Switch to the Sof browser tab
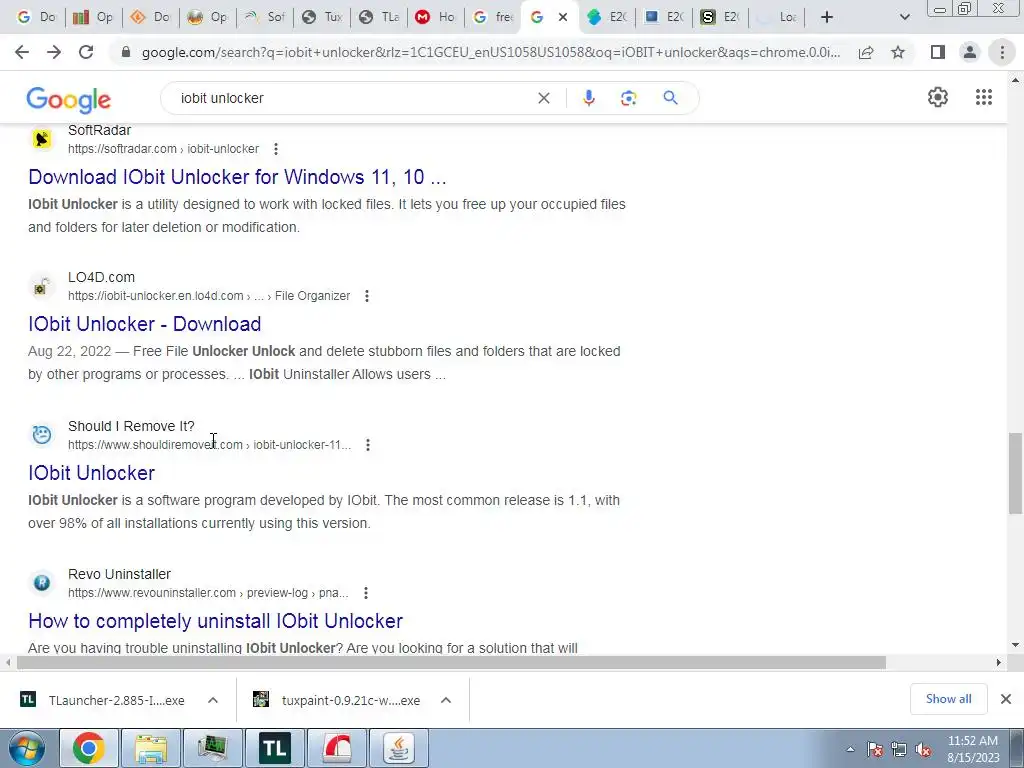 (265, 17)
